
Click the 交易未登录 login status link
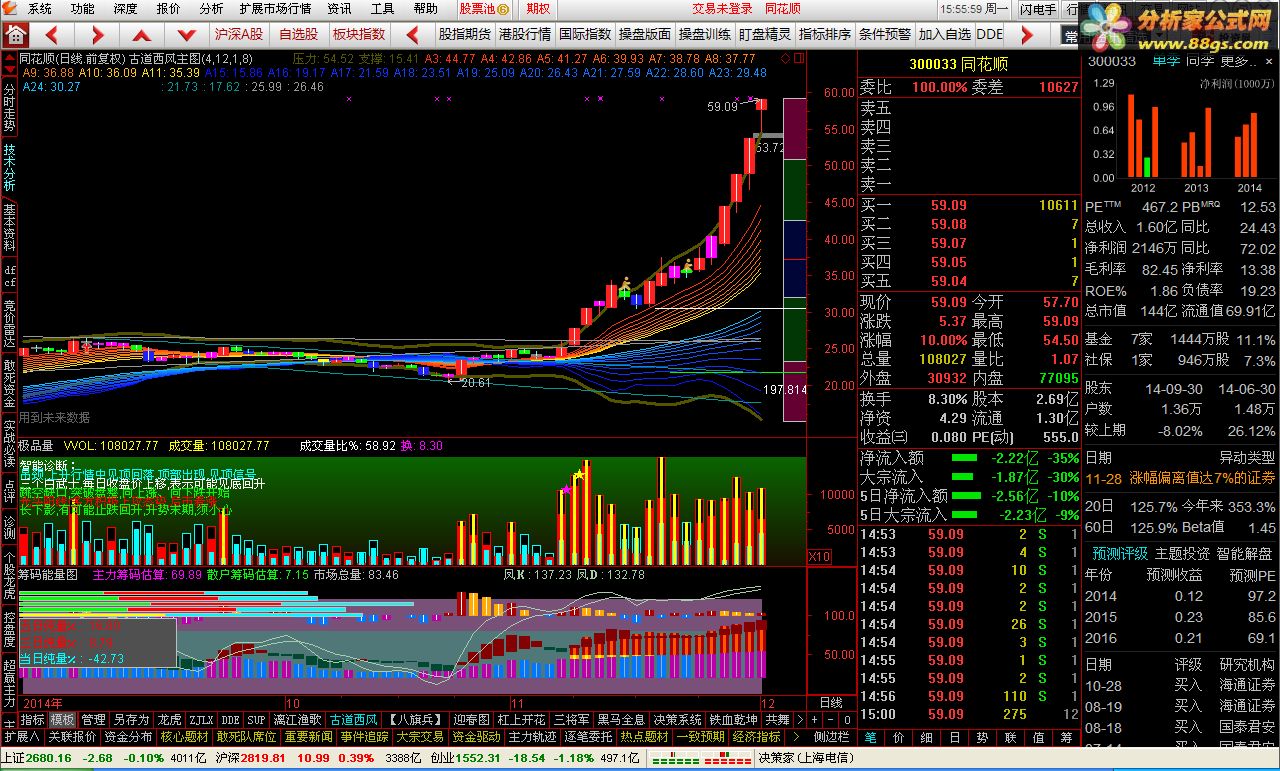point(722,9)
